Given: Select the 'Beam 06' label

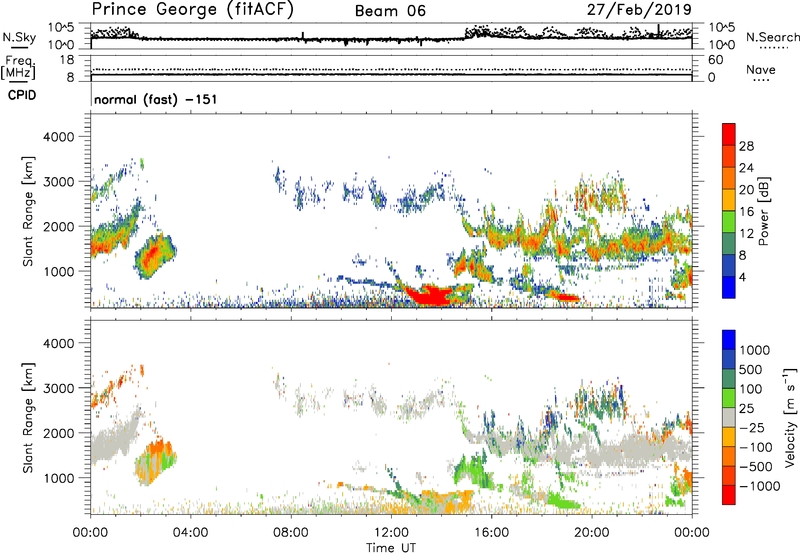Looking at the screenshot, I should point(390,11).
